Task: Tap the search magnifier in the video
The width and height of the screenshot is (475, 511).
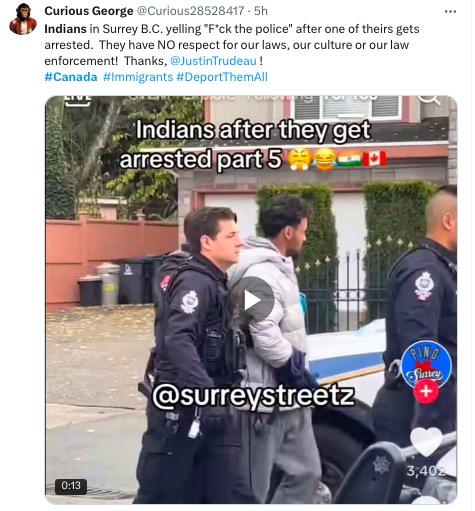Action: click(x=430, y=99)
